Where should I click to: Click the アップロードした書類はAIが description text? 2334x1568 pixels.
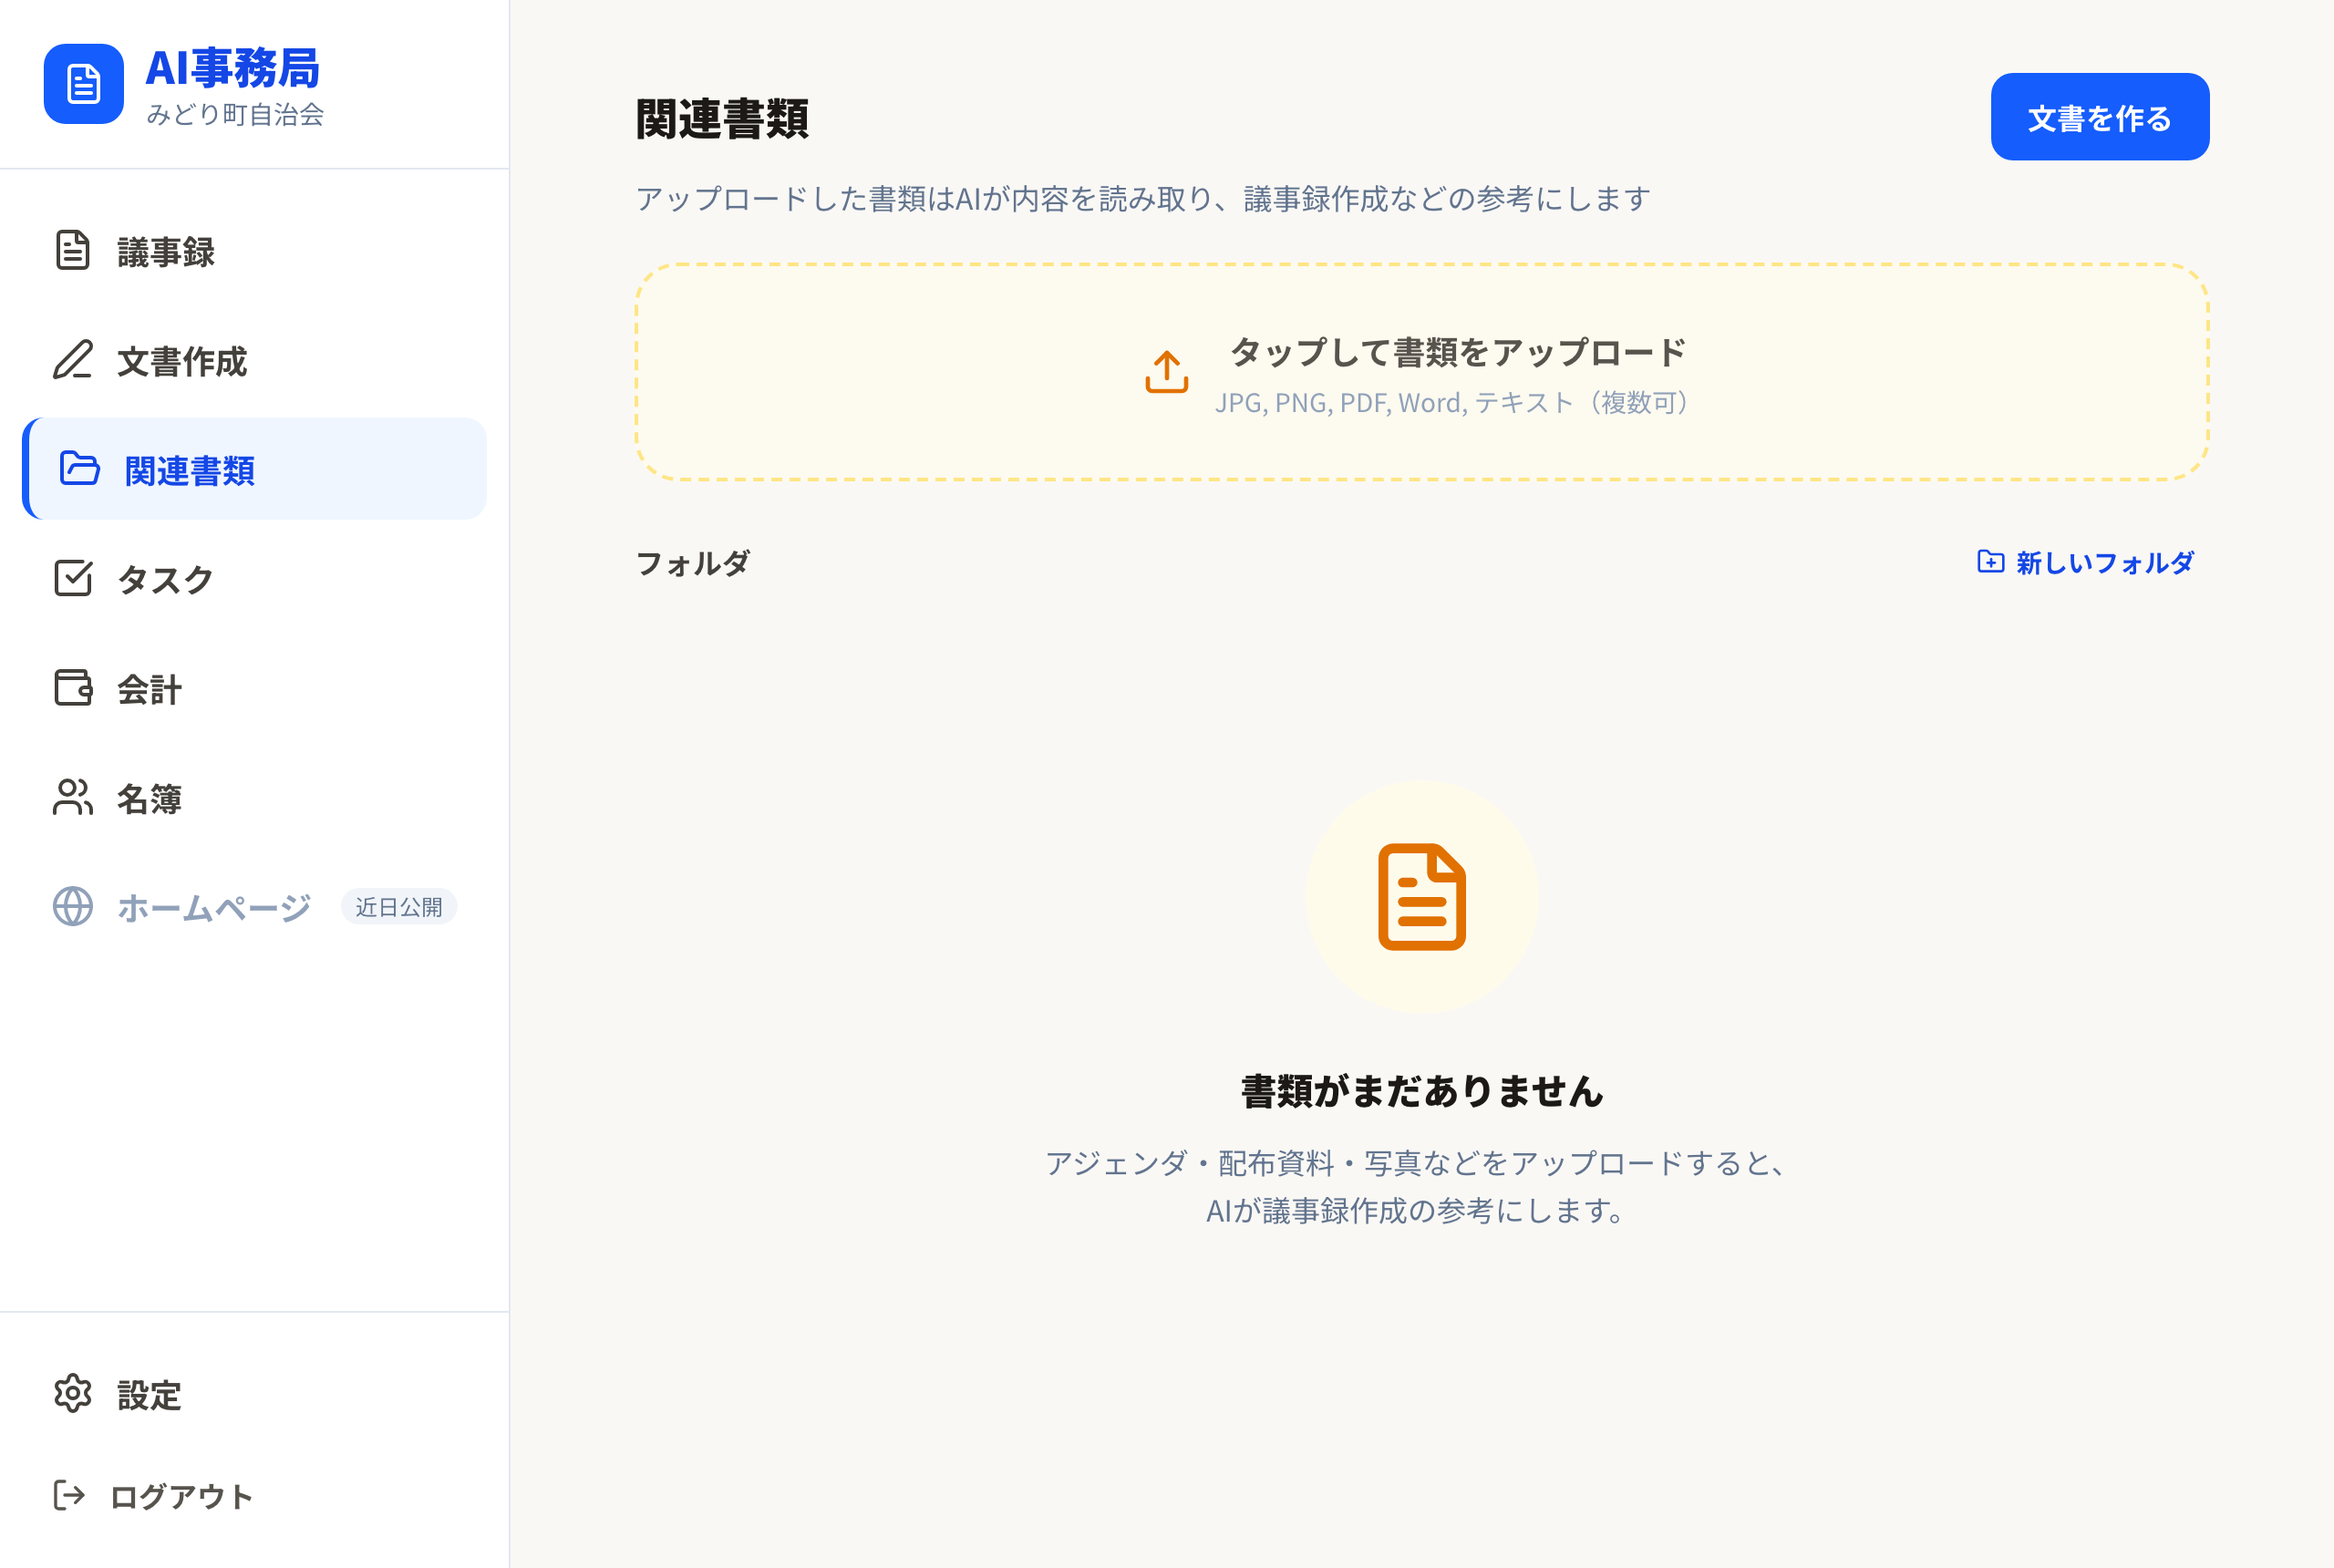point(1143,198)
